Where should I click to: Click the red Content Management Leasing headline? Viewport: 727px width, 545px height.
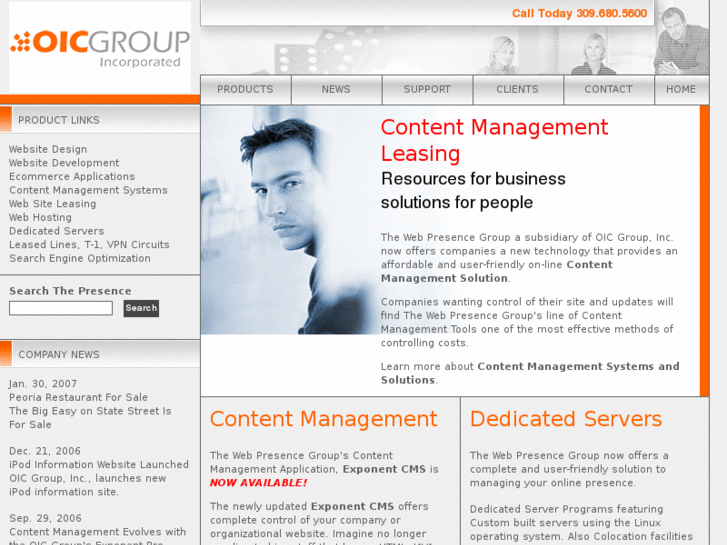point(494,140)
